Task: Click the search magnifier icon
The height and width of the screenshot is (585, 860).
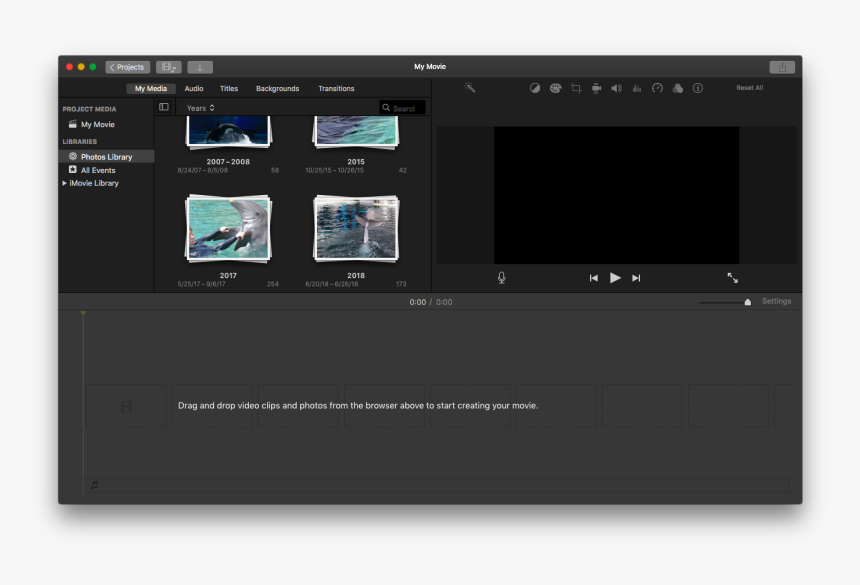Action: point(386,108)
